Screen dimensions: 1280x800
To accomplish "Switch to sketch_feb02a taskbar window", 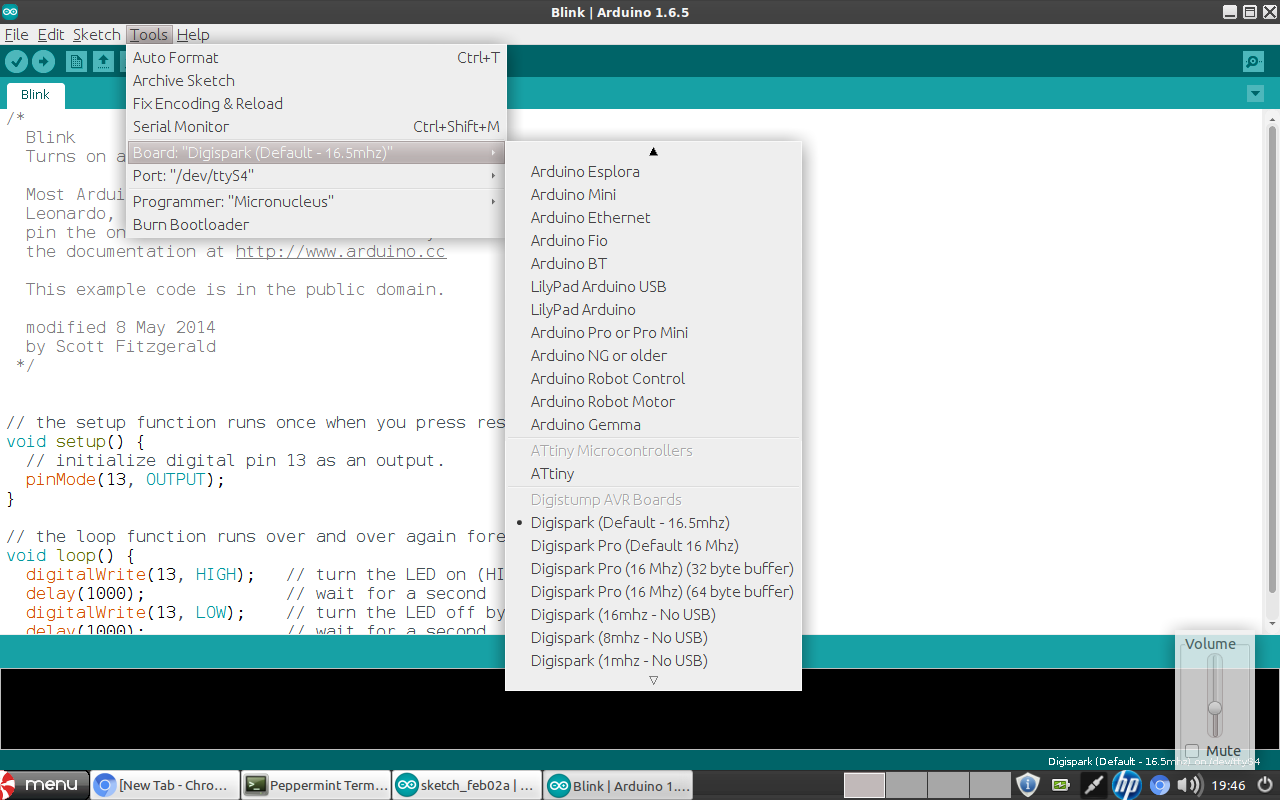I will [x=467, y=785].
